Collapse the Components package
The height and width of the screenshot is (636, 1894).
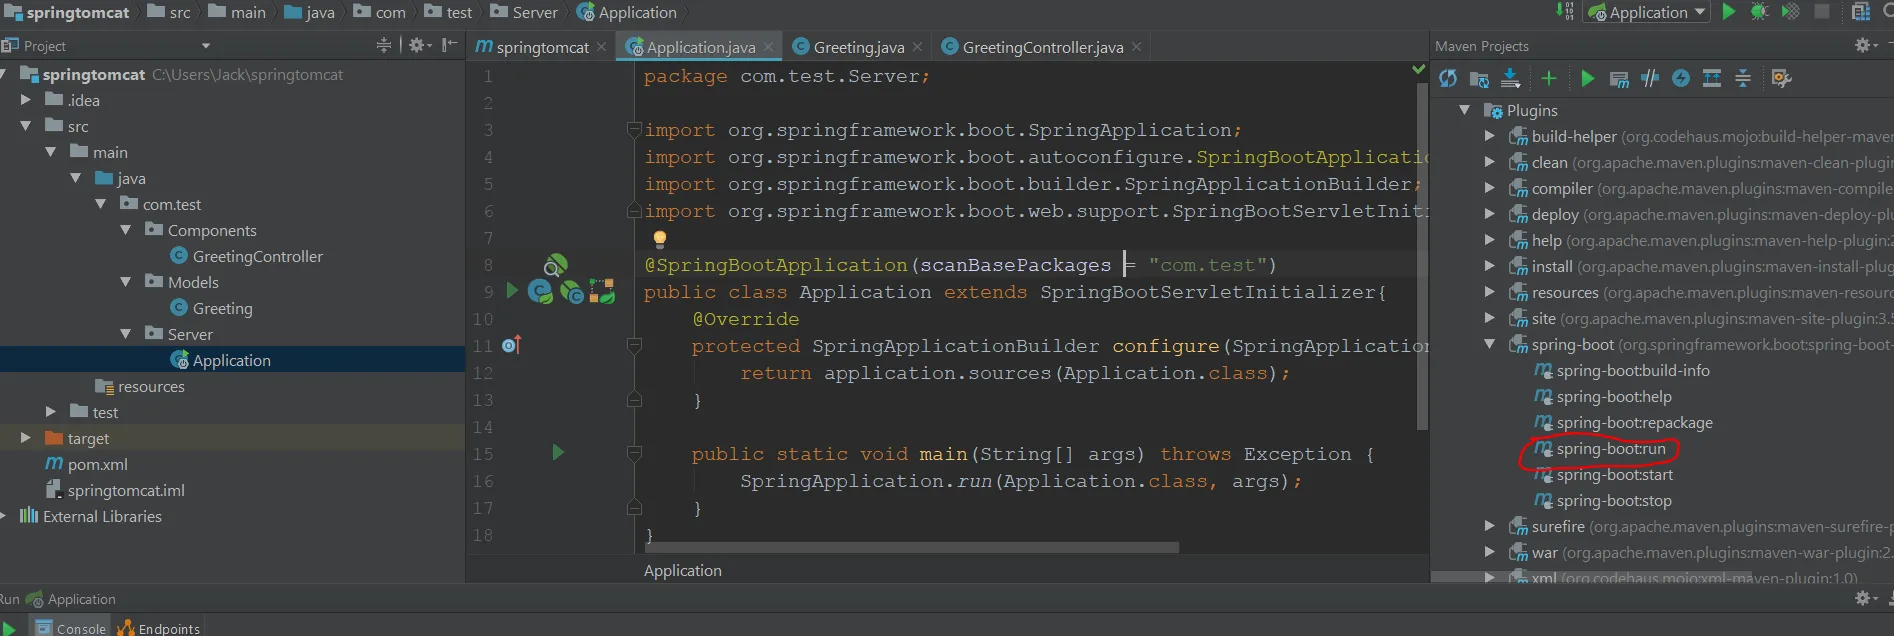[x=126, y=230]
